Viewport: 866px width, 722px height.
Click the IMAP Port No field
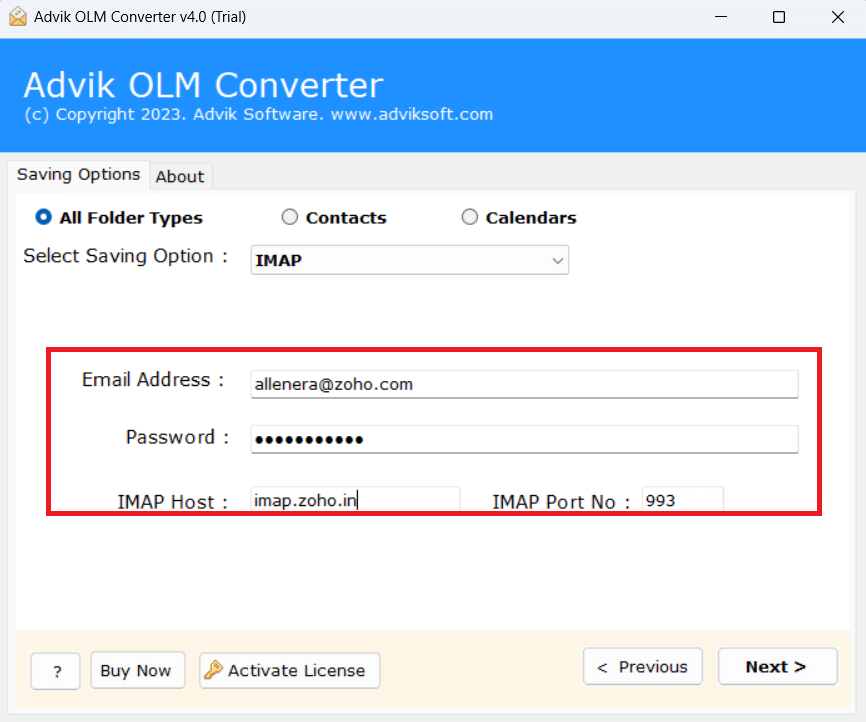click(x=682, y=500)
